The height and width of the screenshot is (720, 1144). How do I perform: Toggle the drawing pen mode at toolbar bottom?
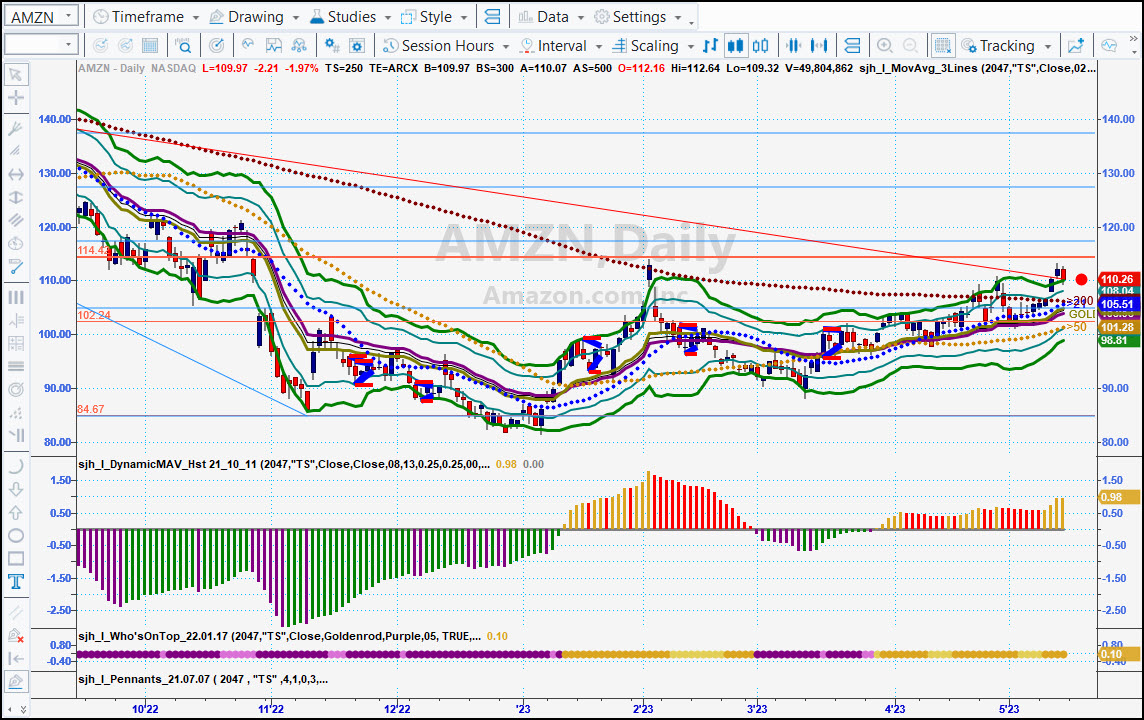click(15, 682)
